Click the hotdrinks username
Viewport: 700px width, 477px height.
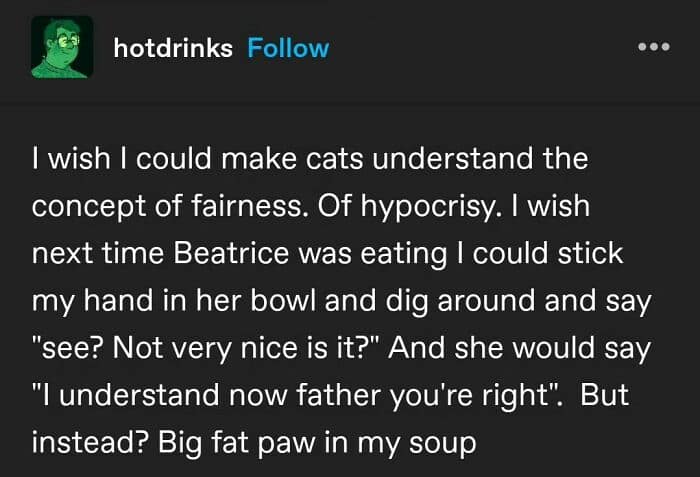pyautogui.click(x=173, y=48)
